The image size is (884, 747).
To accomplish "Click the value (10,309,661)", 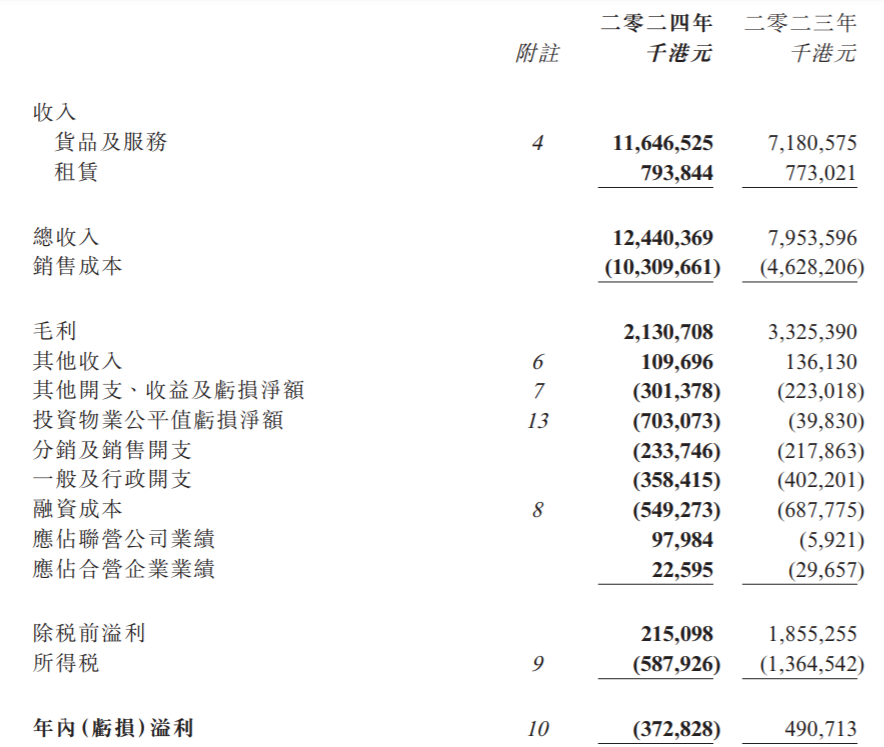I will [x=662, y=267].
